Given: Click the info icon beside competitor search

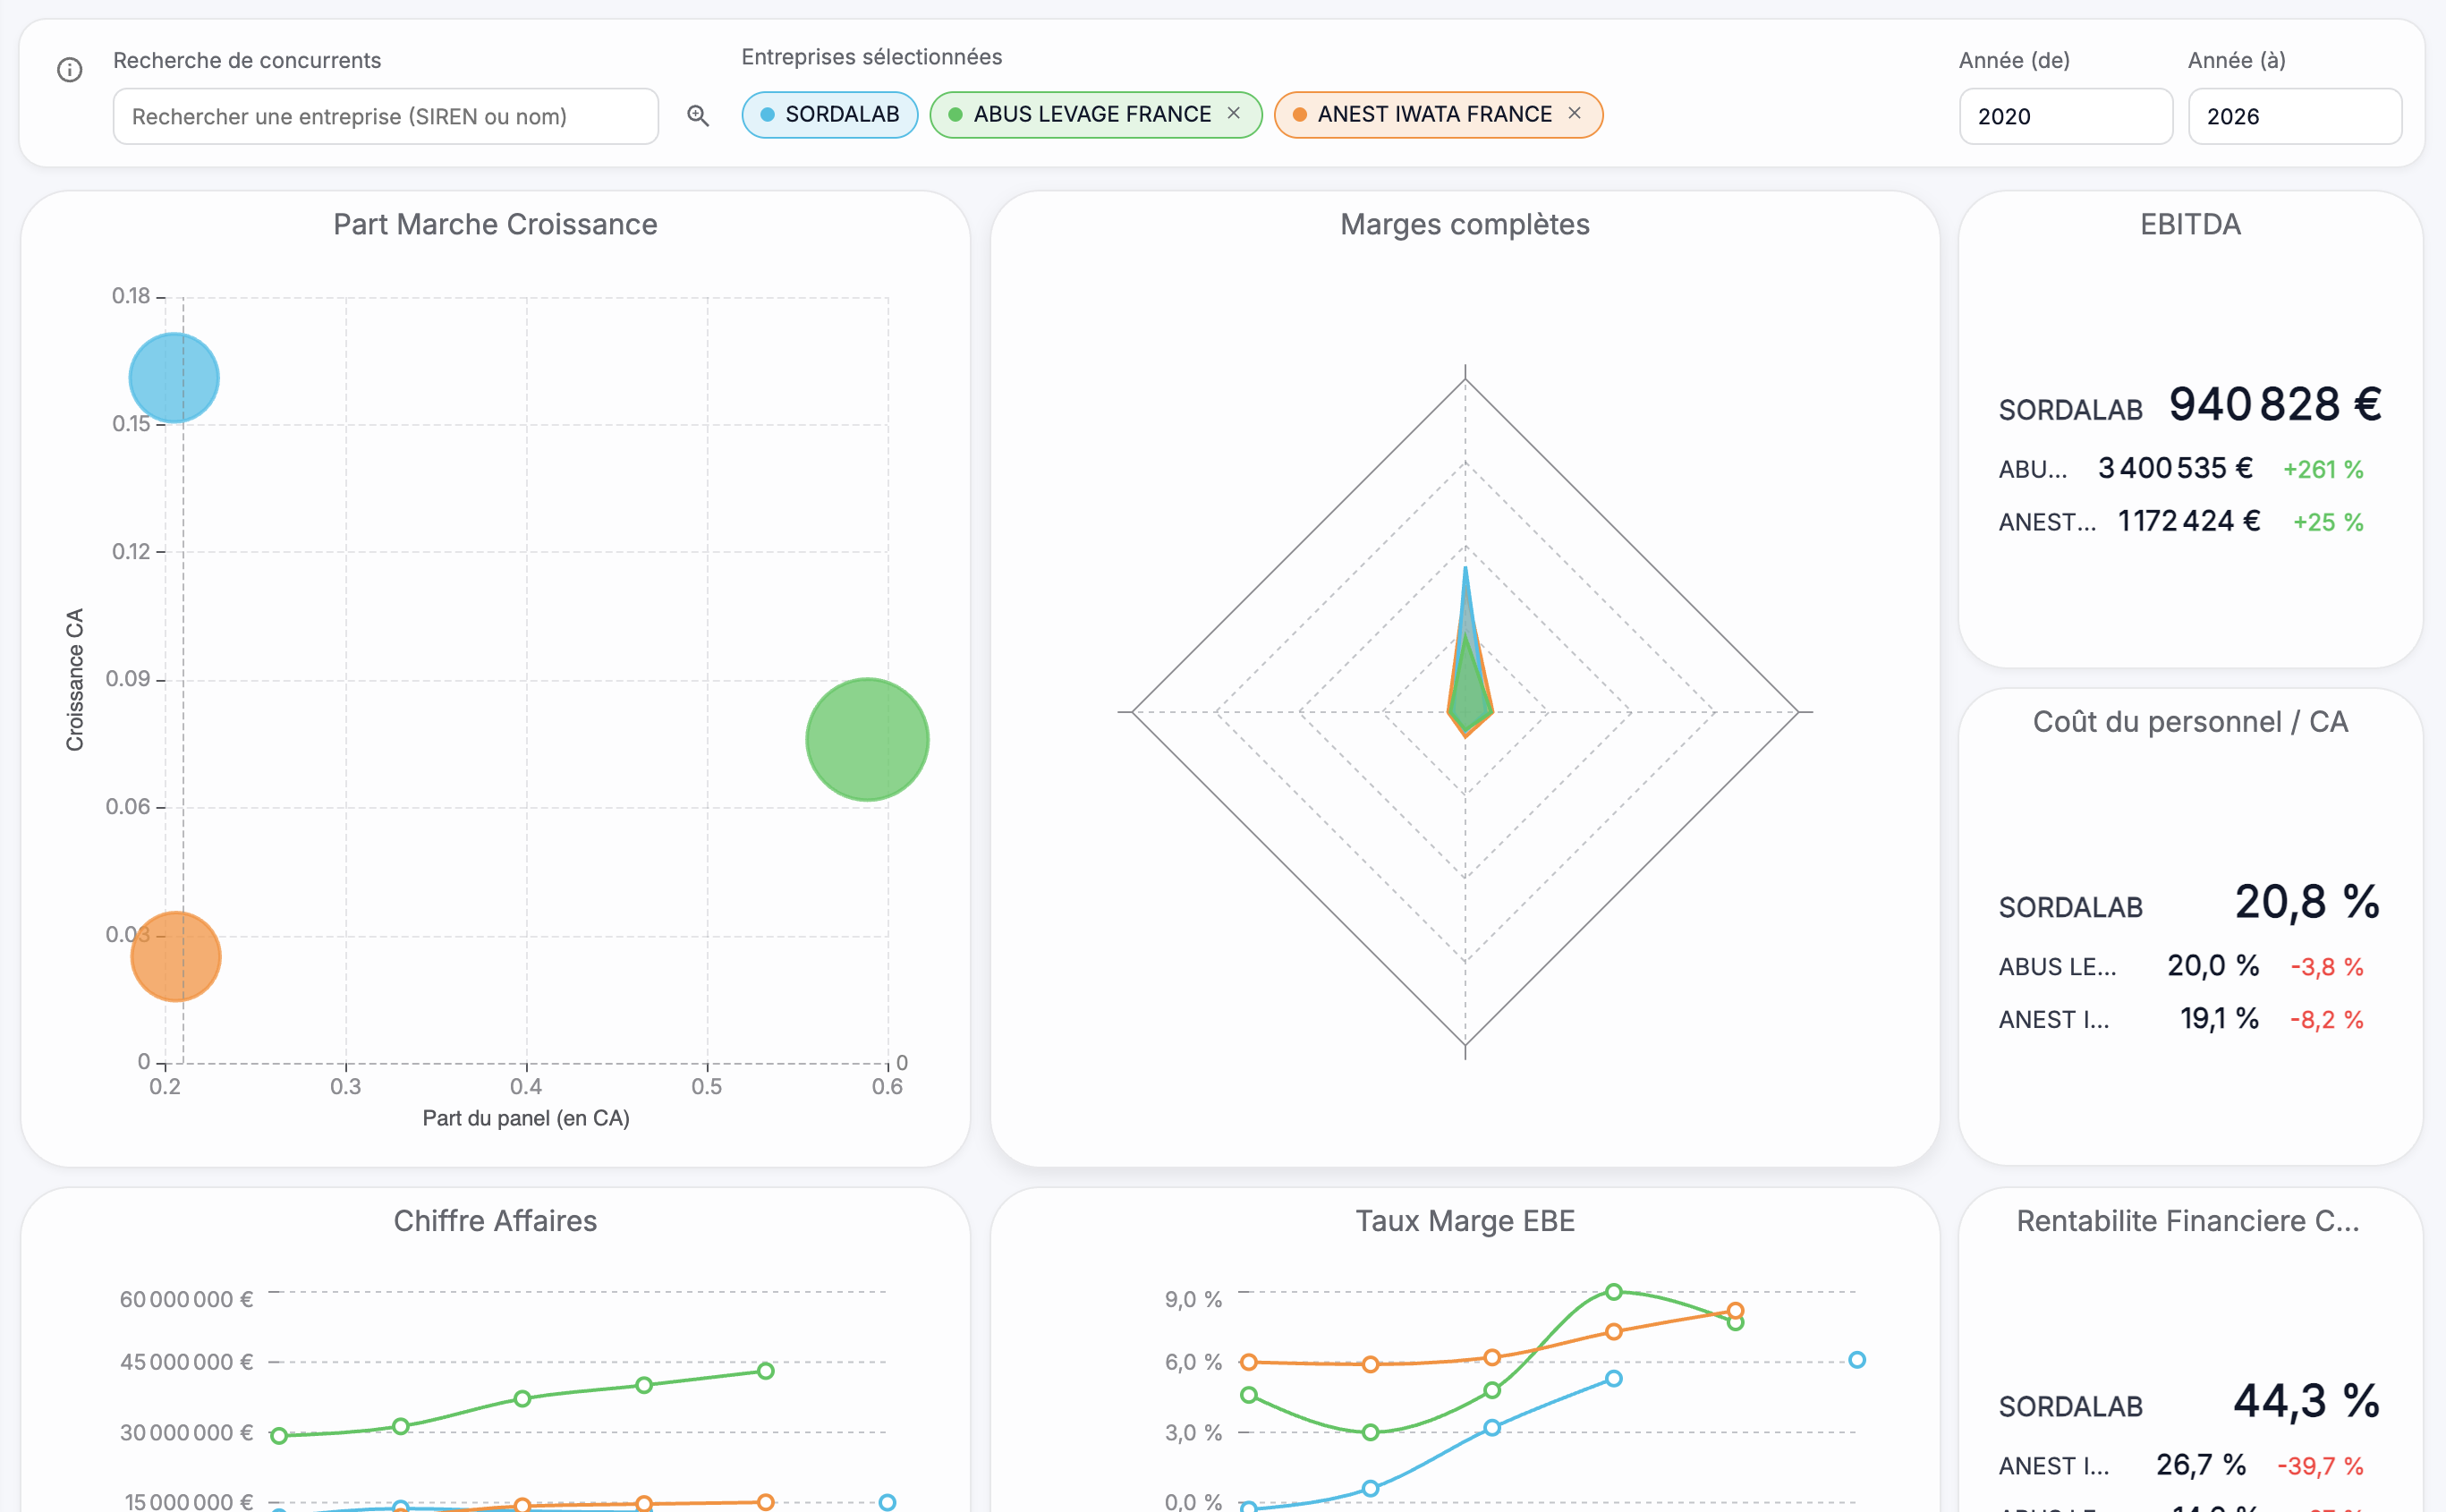Looking at the screenshot, I should pyautogui.click(x=69, y=70).
